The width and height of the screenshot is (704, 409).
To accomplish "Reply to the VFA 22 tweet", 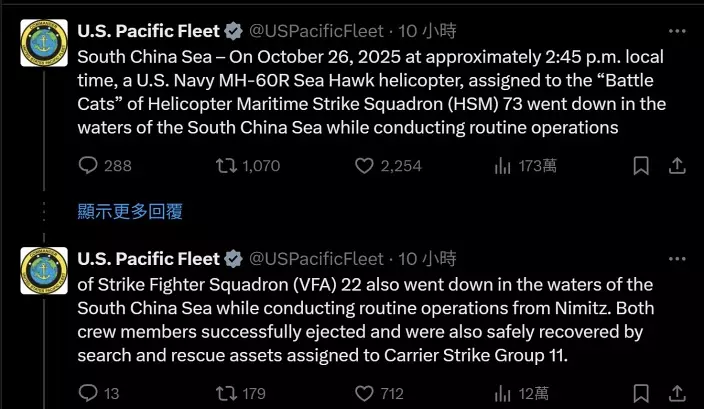I will (x=88, y=393).
